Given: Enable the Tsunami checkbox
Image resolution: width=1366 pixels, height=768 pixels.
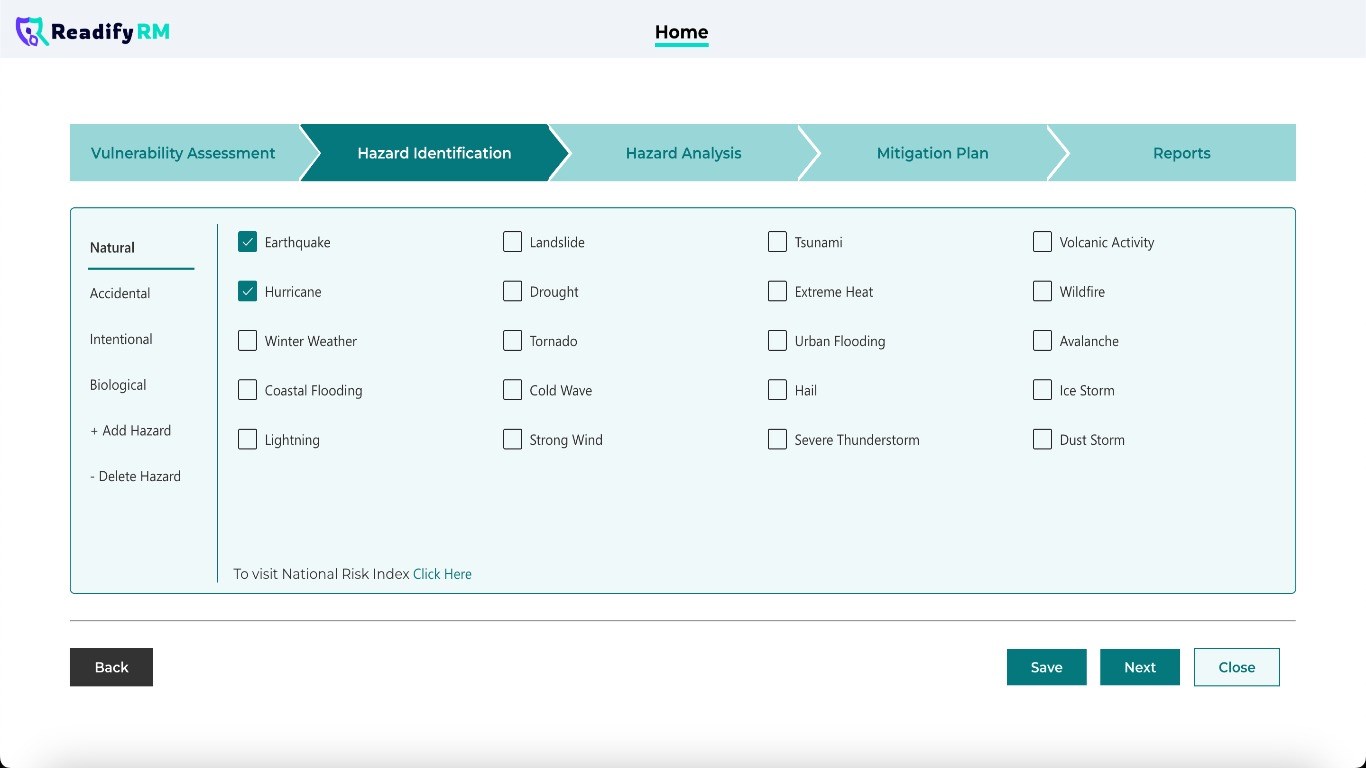Looking at the screenshot, I should coord(777,242).
